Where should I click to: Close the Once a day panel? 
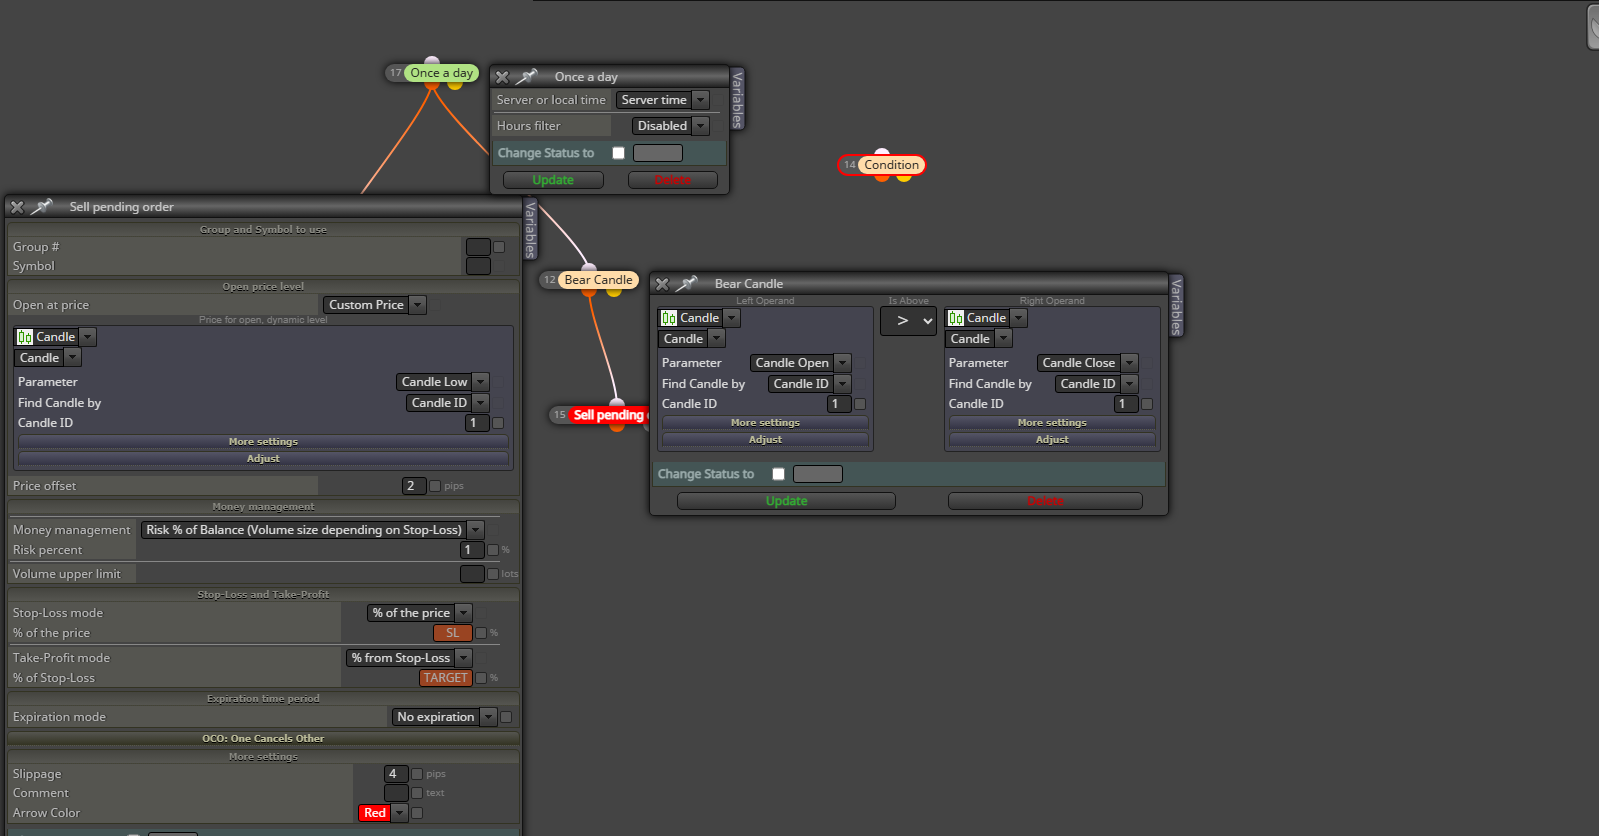pyautogui.click(x=502, y=77)
